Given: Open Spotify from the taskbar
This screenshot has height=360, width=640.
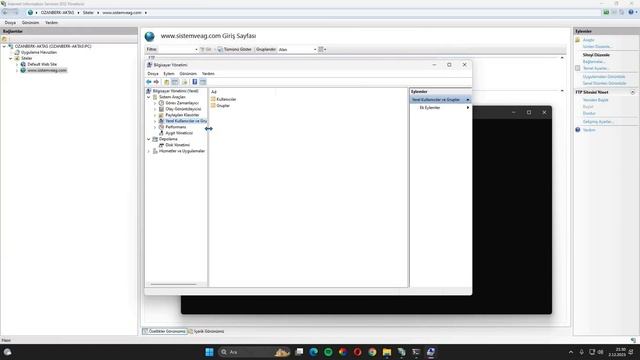Looking at the screenshot, I should pyautogui.click(x=328, y=352).
